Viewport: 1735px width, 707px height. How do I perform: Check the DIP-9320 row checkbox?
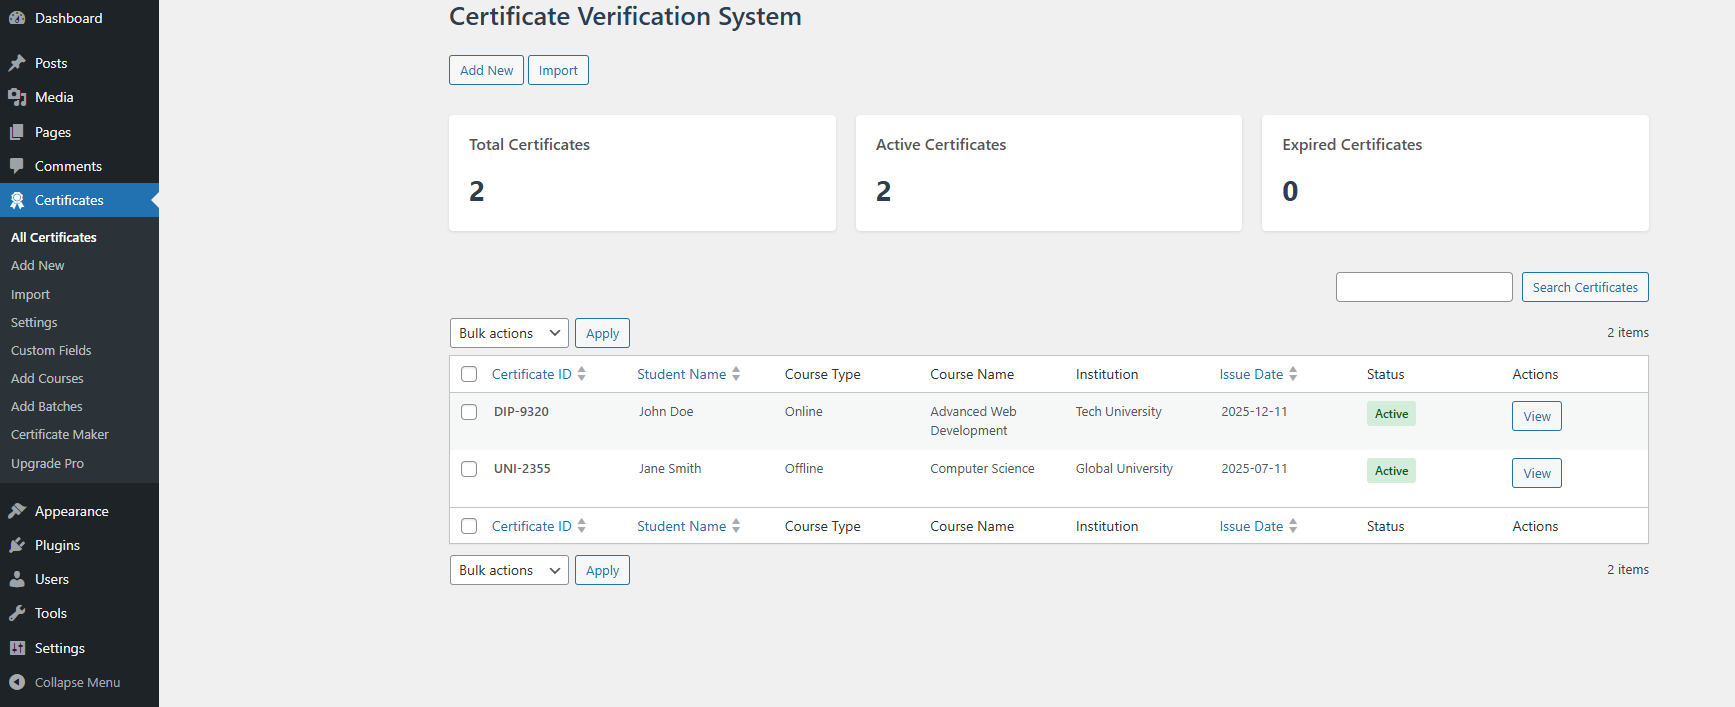(469, 412)
